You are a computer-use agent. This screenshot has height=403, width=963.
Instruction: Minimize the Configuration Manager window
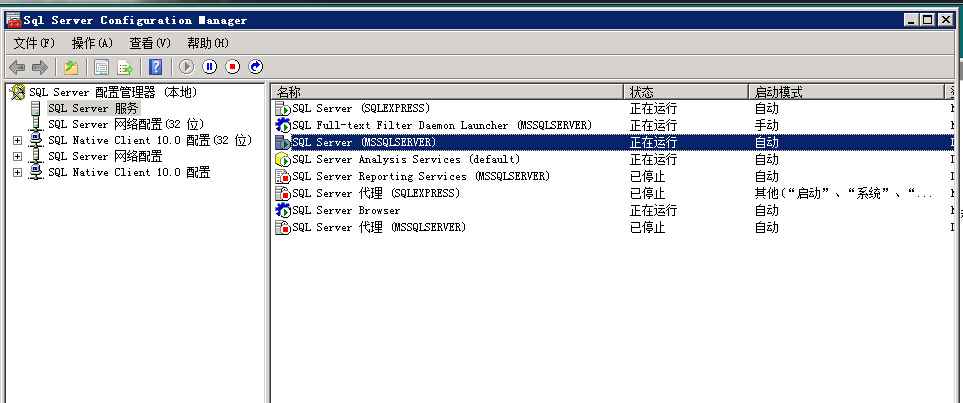pos(912,20)
